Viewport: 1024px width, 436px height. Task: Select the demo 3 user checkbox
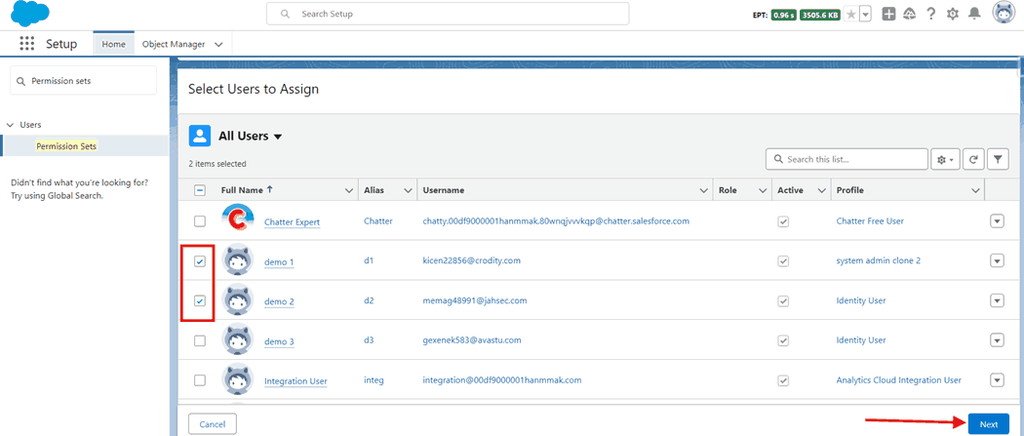pyautogui.click(x=200, y=340)
